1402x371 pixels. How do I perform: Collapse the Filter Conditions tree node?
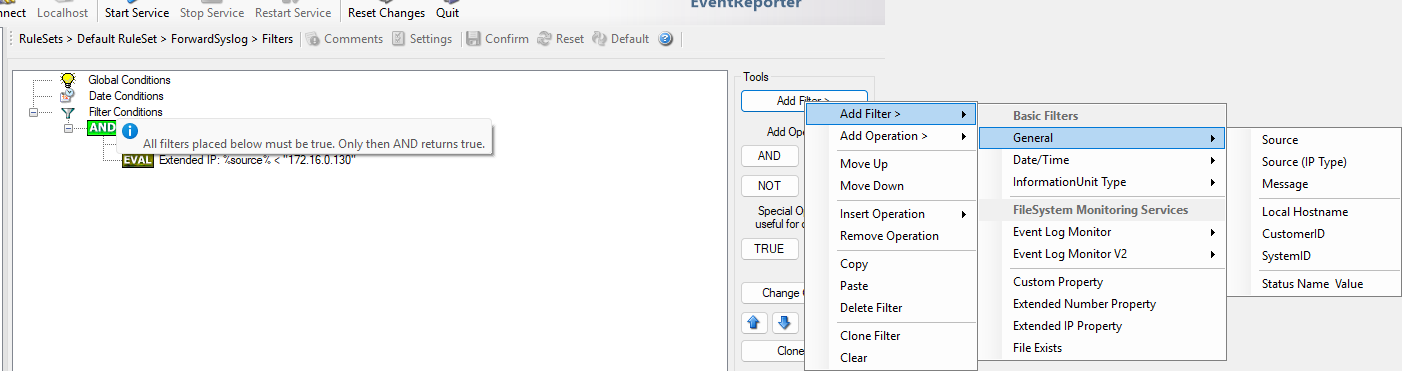click(33, 113)
